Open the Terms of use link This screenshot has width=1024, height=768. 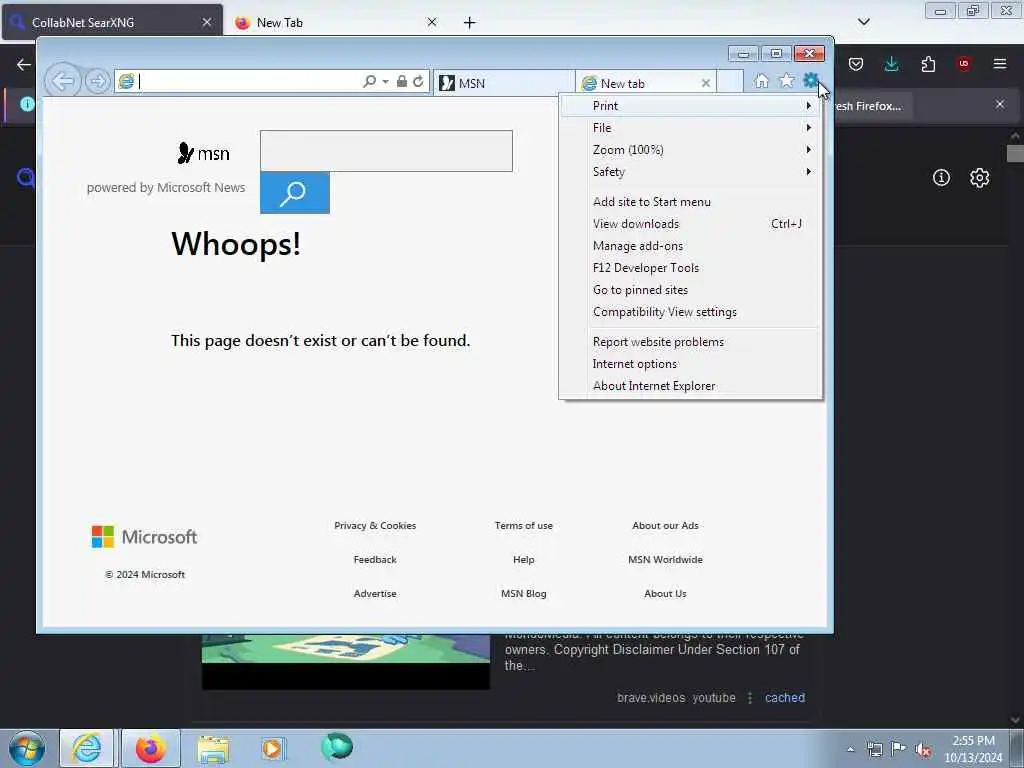pos(524,526)
